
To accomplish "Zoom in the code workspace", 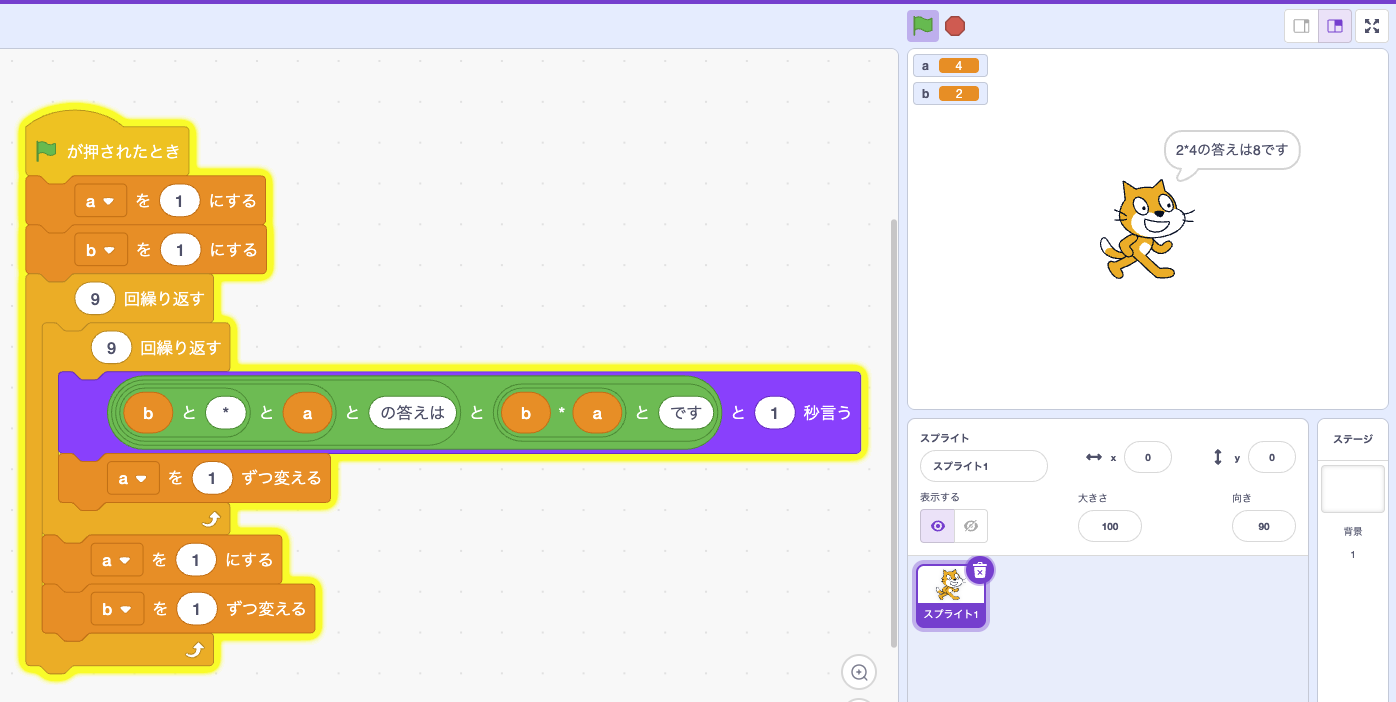I will 859,673.
